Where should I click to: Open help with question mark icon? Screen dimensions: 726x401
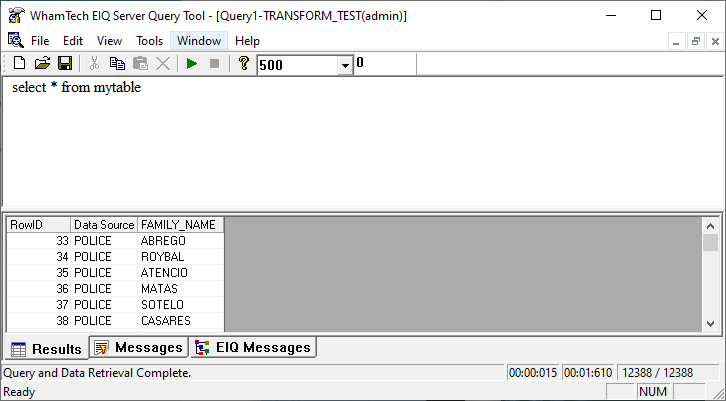tap(244, 63)
